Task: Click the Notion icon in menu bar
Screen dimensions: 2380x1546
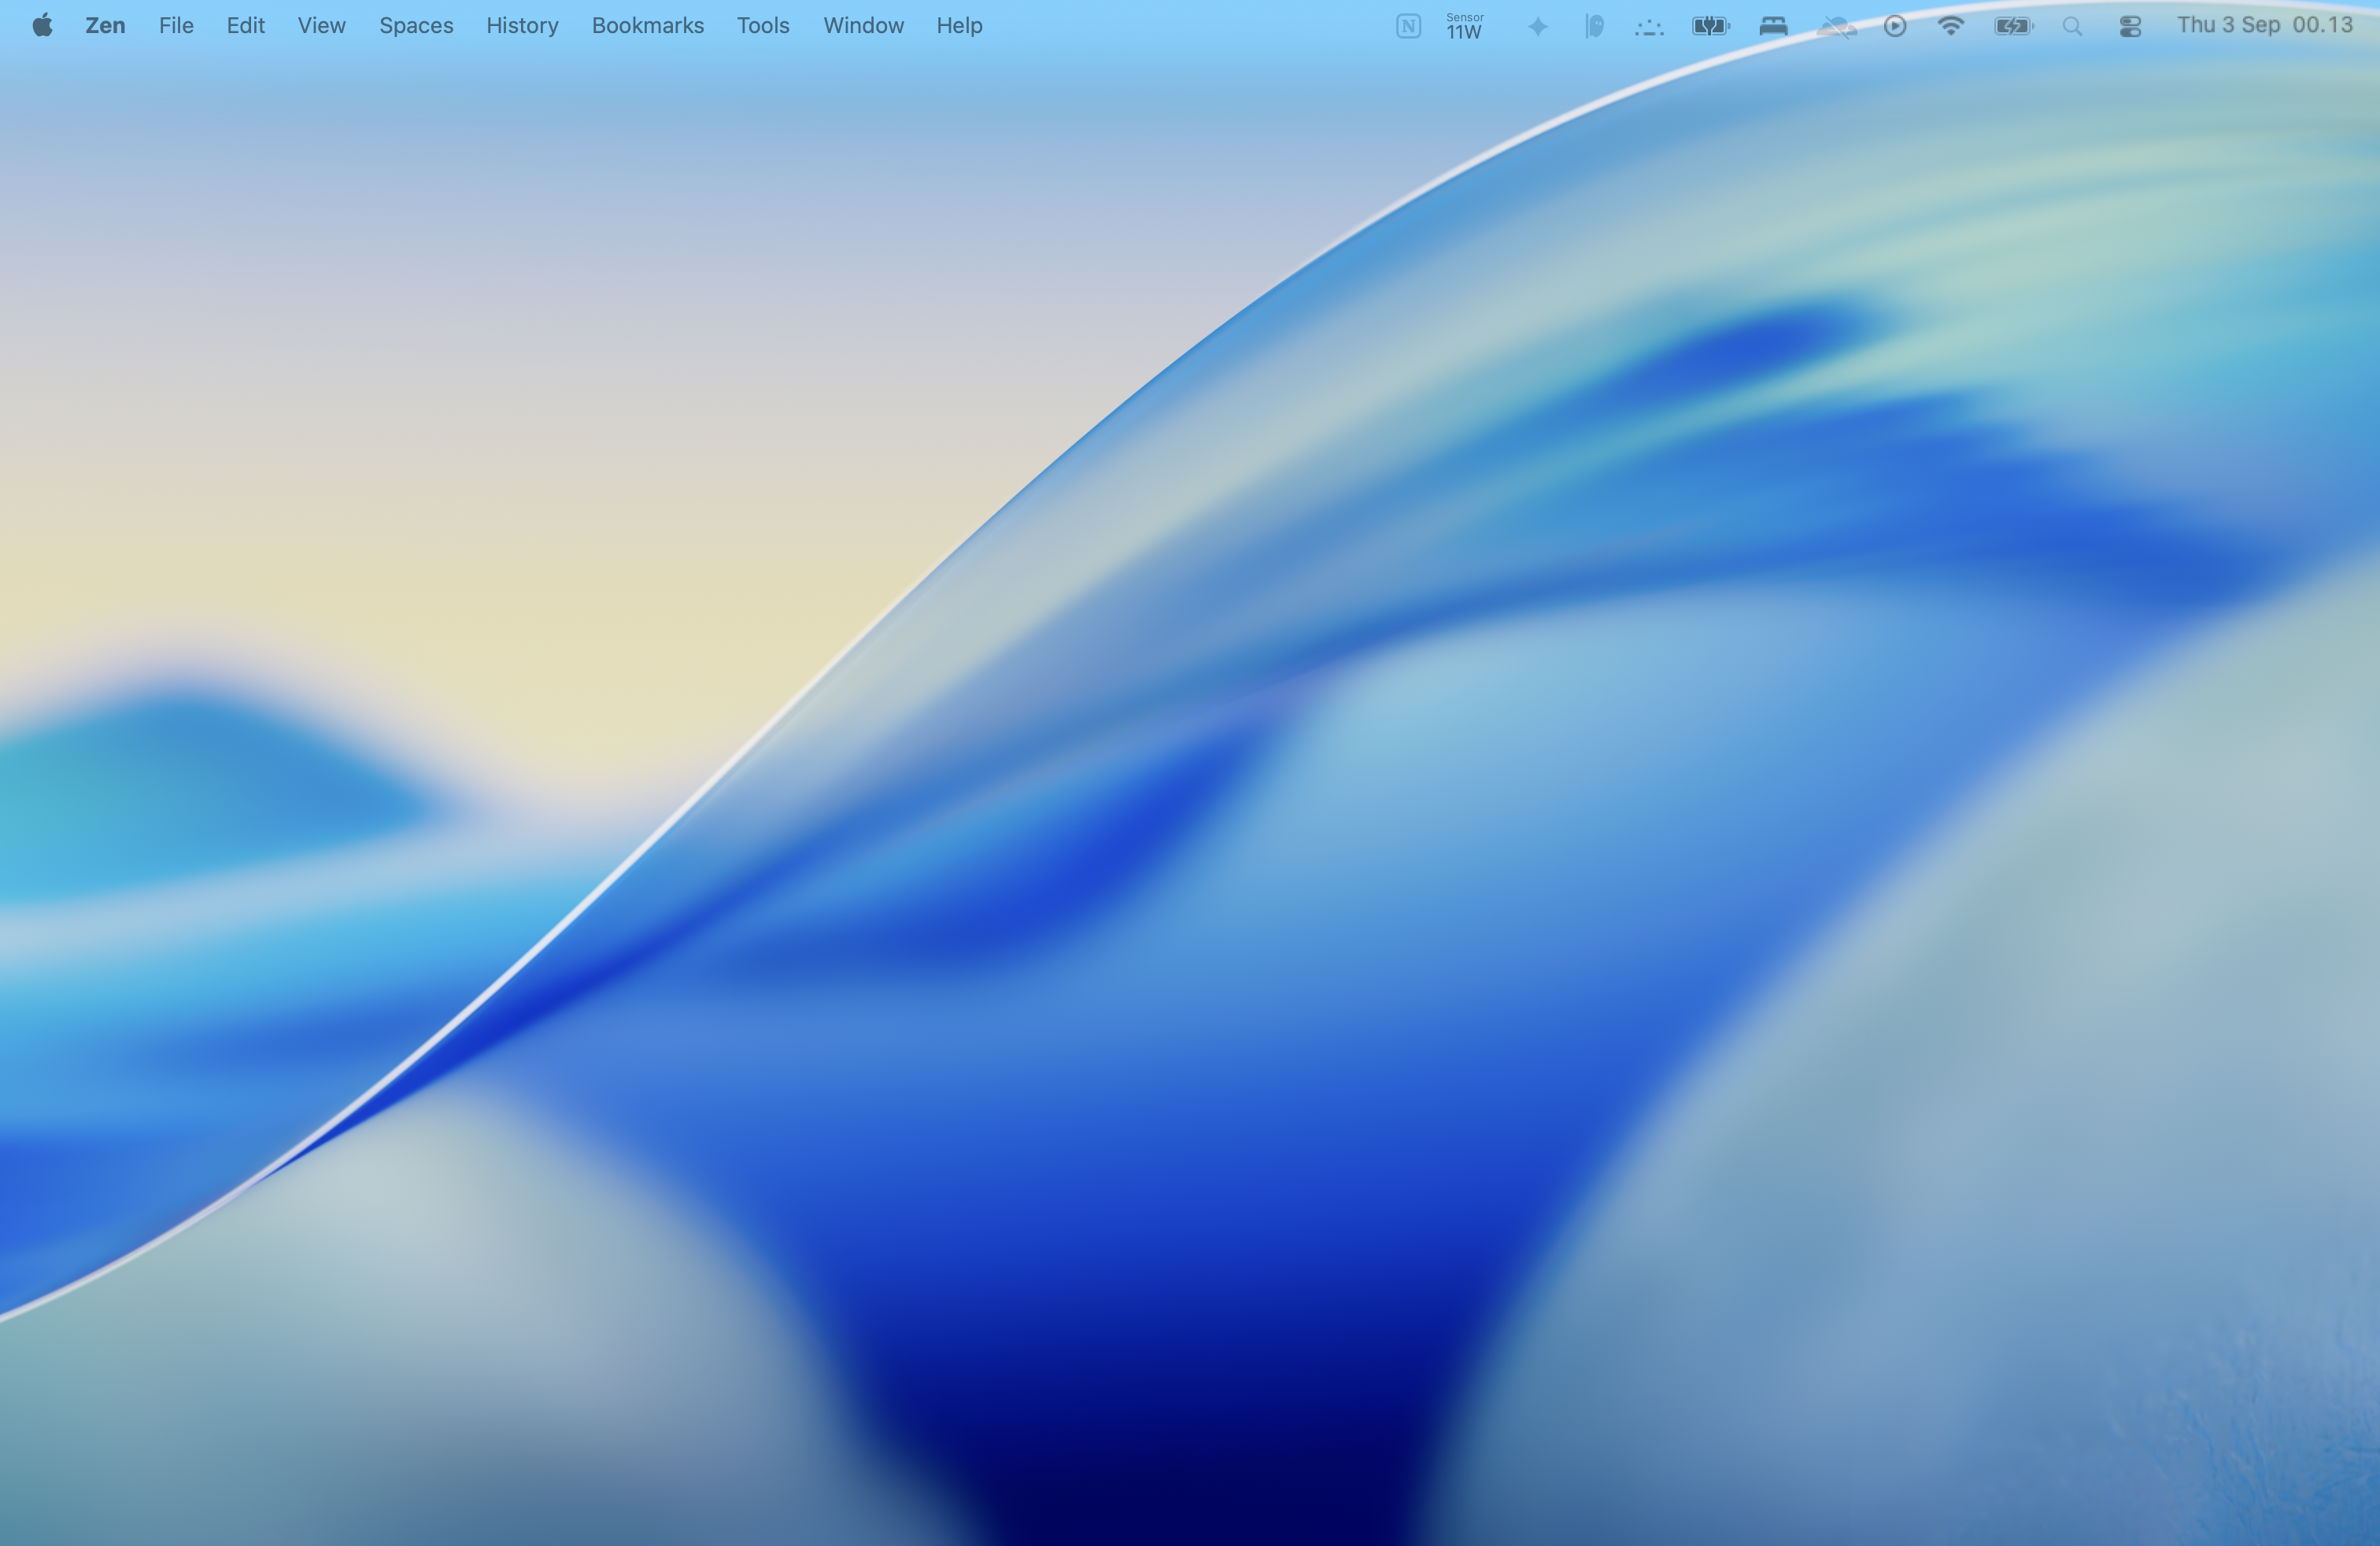Action: [x=1408, y=26]
